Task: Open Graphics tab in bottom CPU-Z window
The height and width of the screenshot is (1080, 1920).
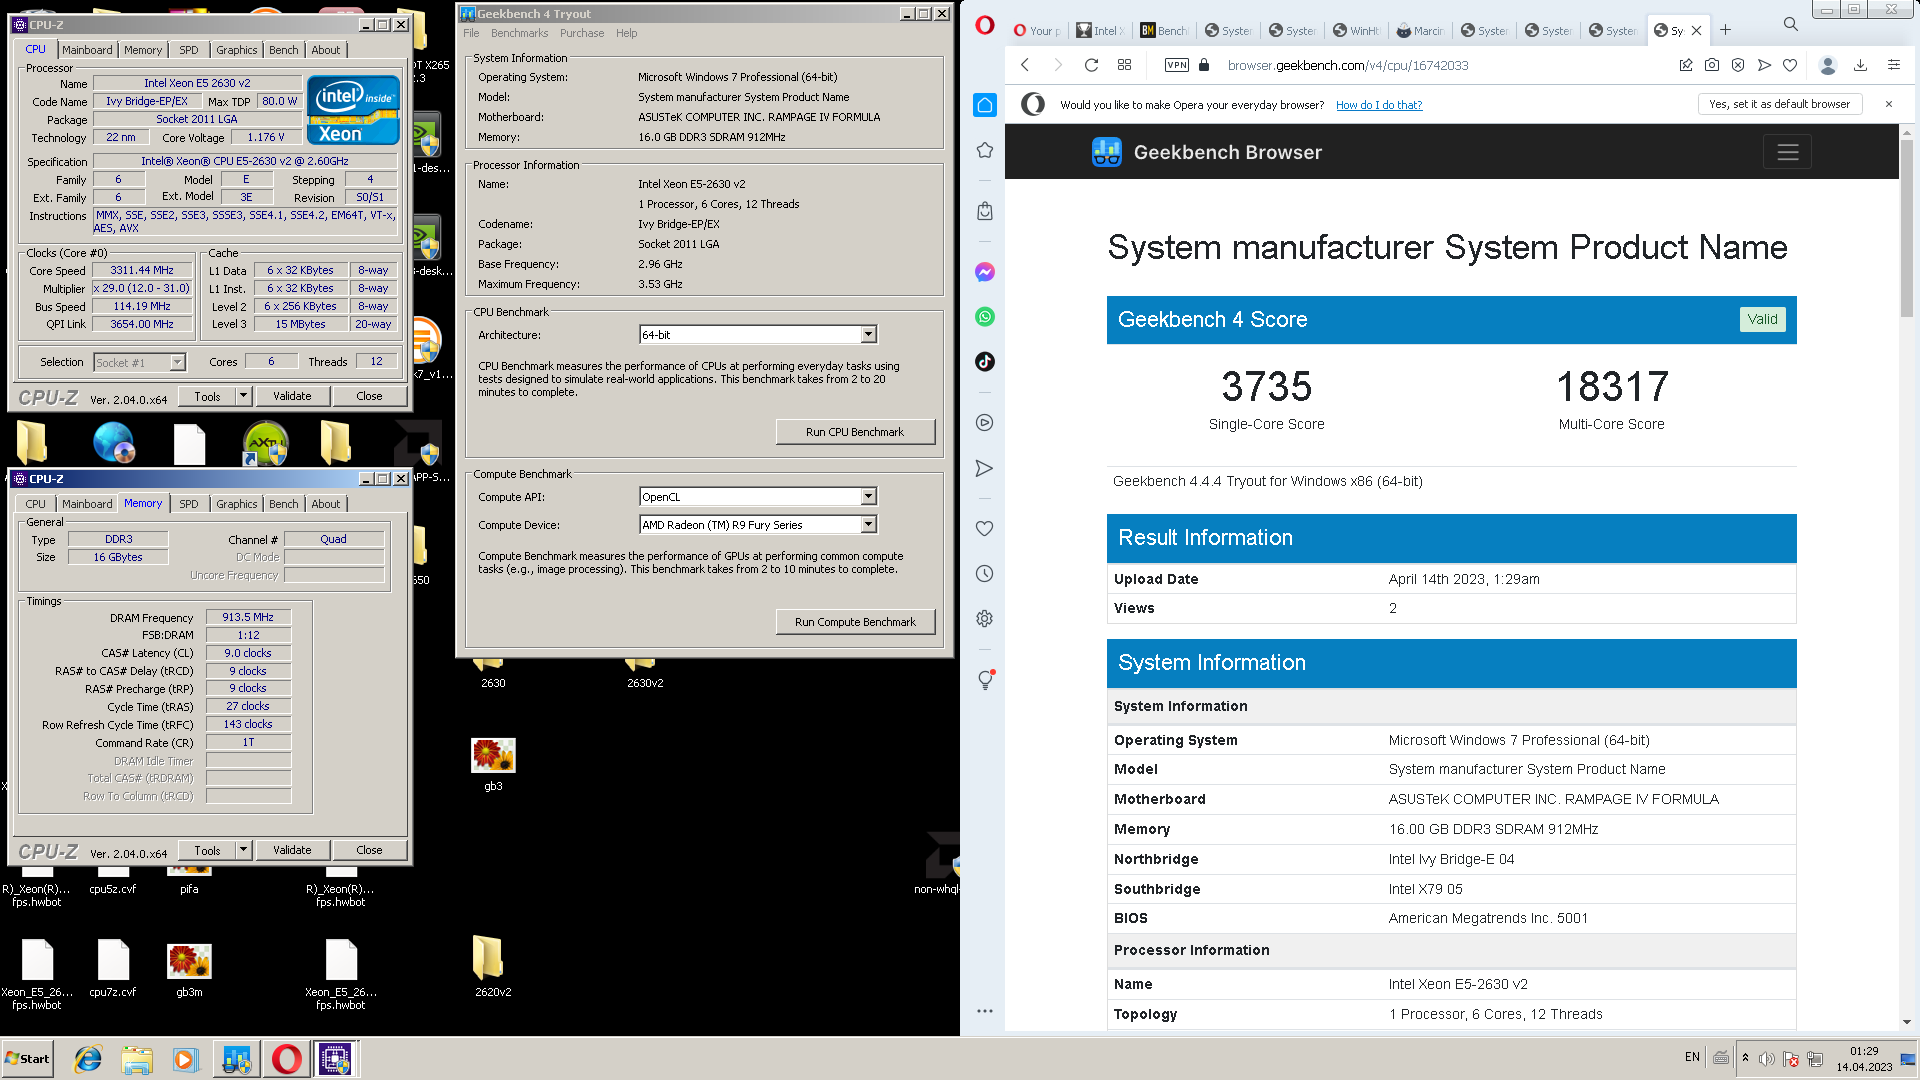Action: tap(236, 504)
